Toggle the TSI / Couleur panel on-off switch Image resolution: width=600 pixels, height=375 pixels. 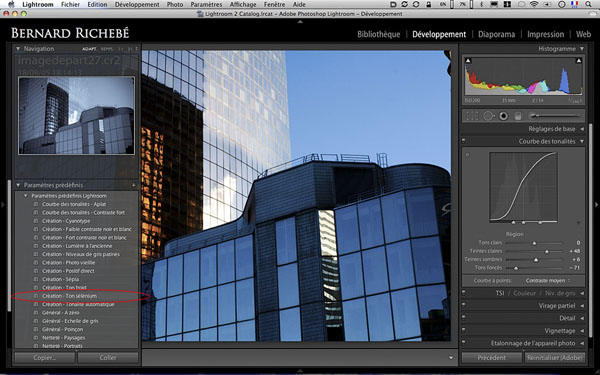click(x=463, y=293)
